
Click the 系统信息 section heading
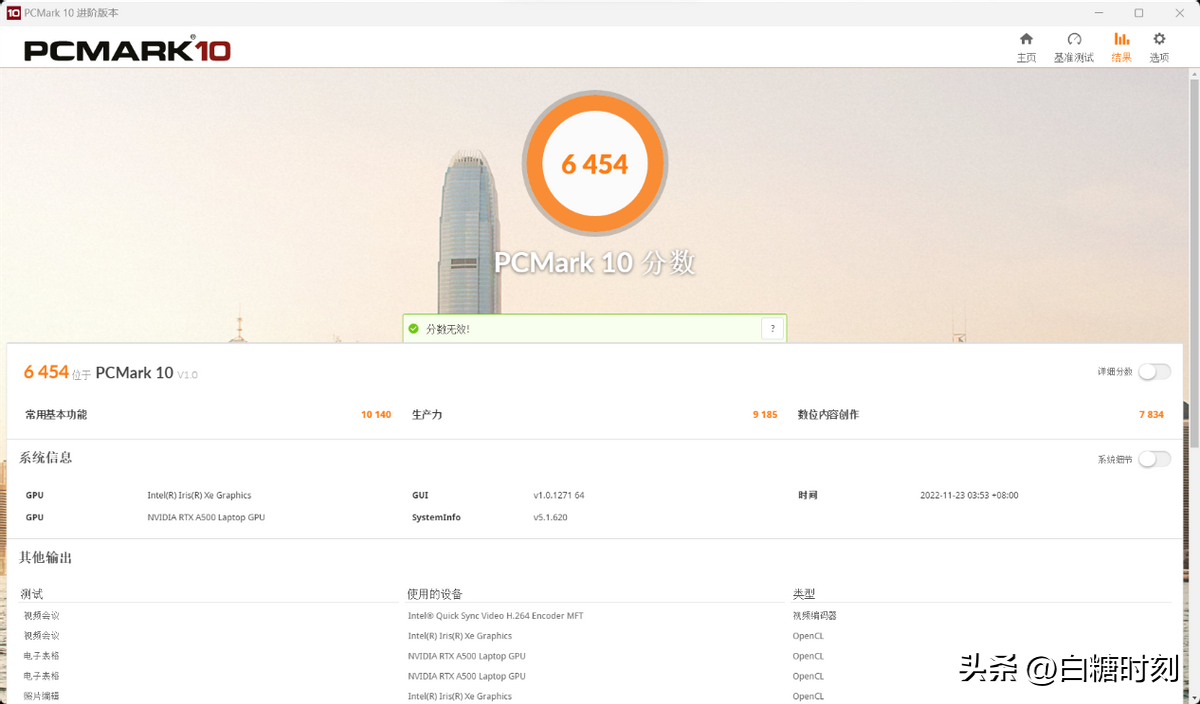click(46, 458)
